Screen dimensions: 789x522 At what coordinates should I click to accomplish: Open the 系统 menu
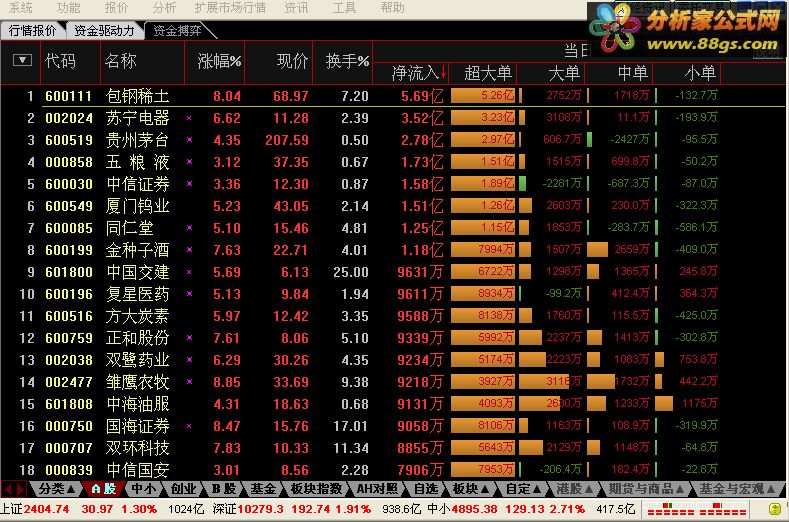[21, 8]
